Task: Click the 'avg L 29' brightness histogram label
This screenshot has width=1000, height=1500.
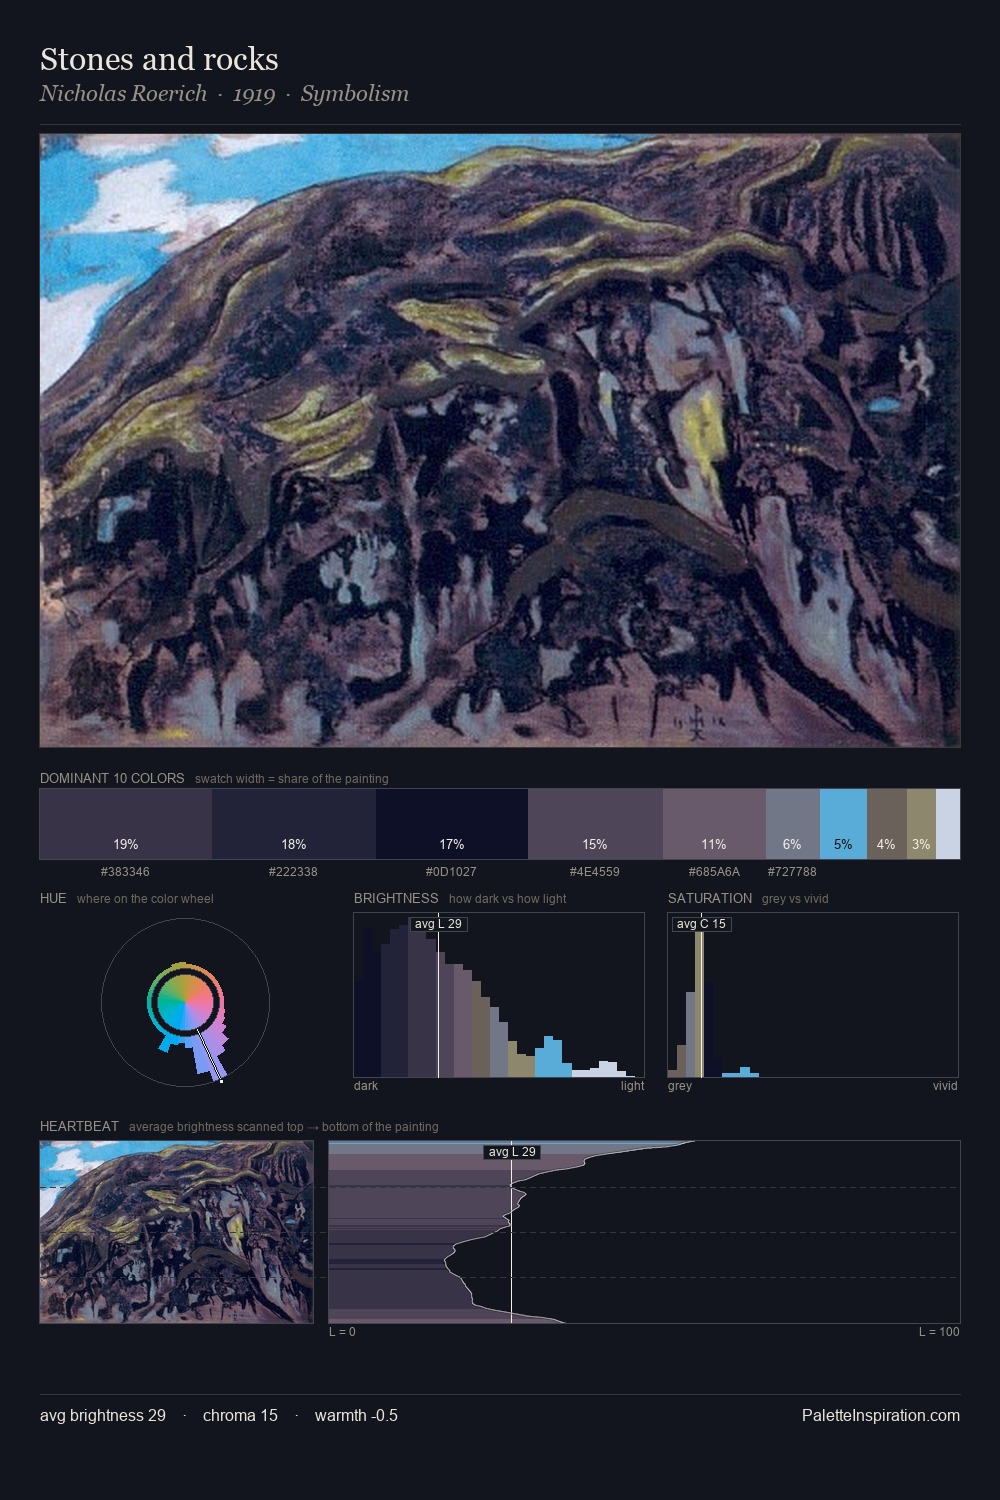Action: tap(438, 924)
